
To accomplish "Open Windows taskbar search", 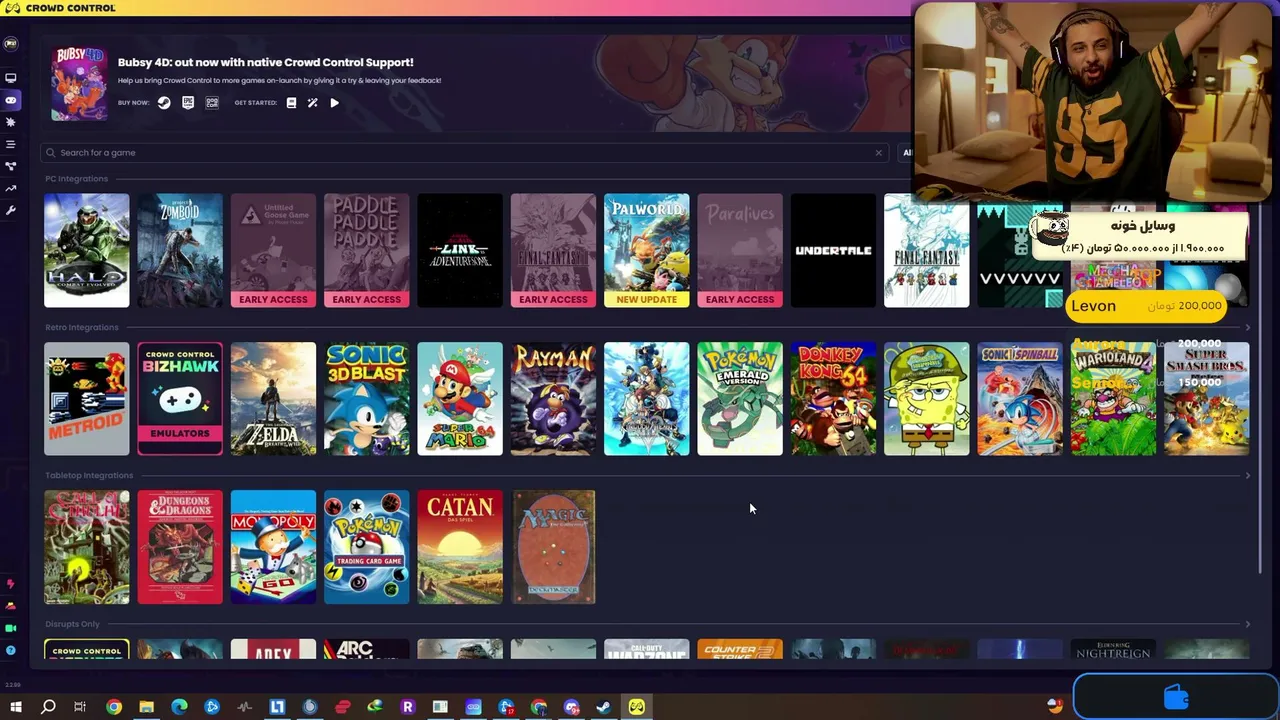I will click(48, 707).
